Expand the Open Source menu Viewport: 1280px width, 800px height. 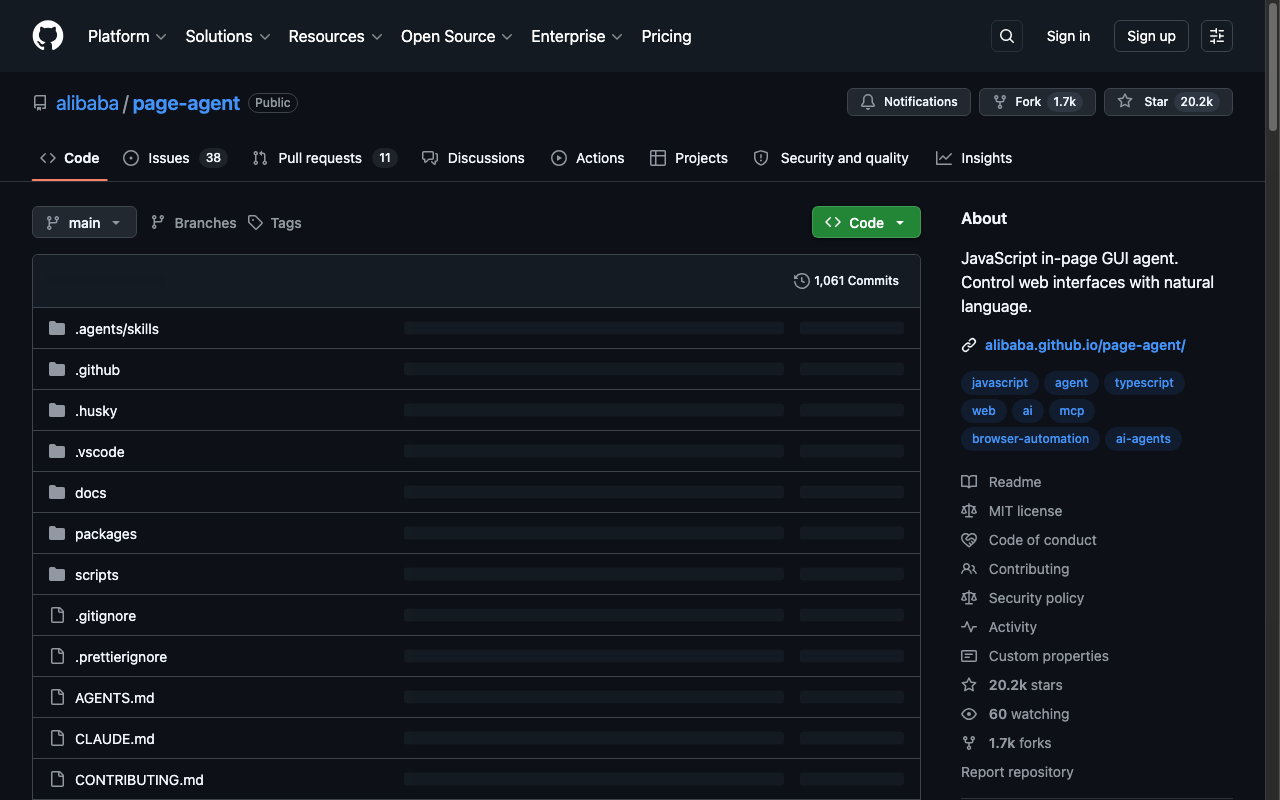tap(456, 36)
